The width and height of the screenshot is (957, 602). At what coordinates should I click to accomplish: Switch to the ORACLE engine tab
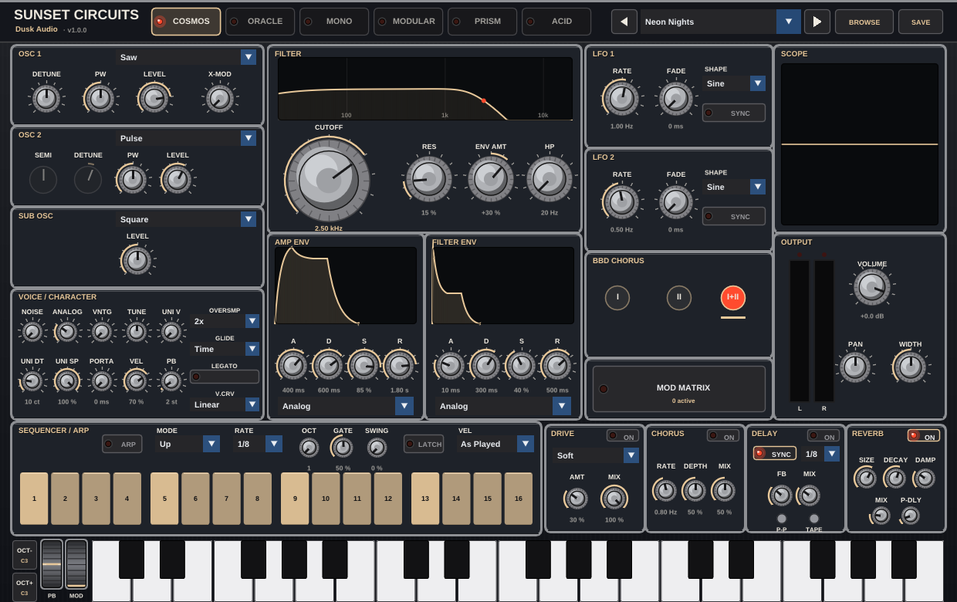[260, 21]
